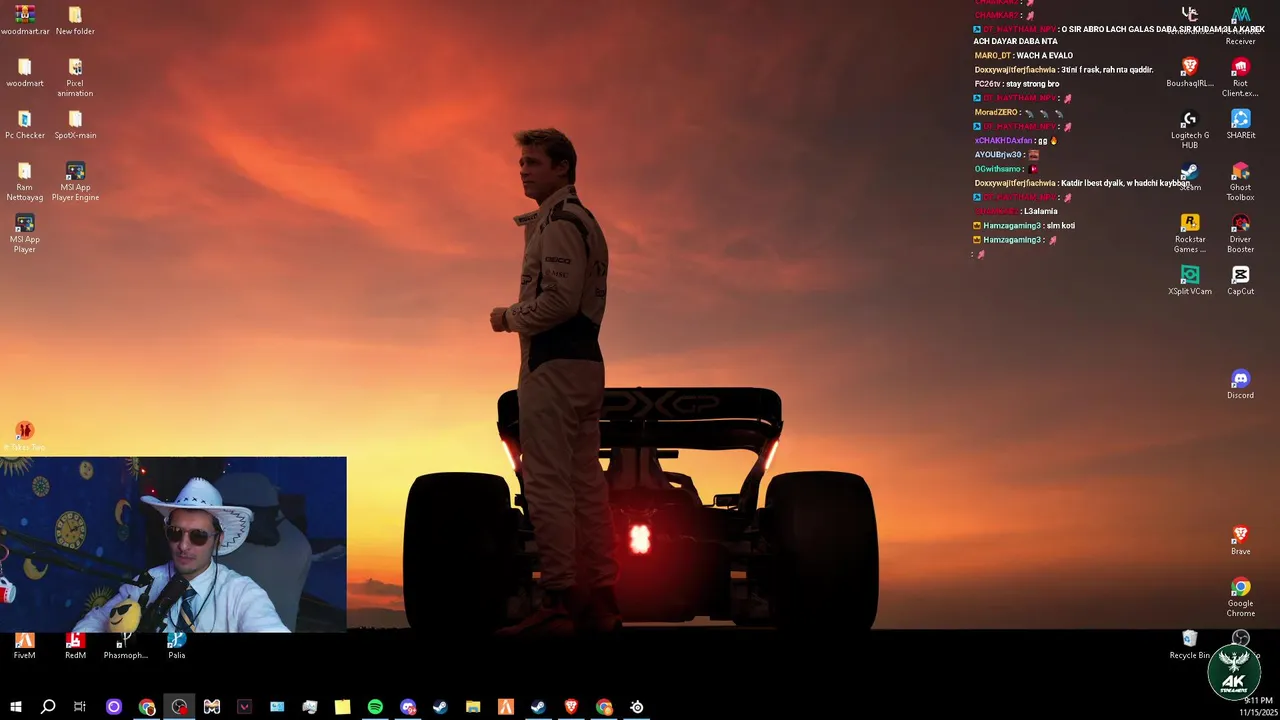Select the RedM desktop shortcut
The image size is (1280, 720).
click(x=75, y=645)
